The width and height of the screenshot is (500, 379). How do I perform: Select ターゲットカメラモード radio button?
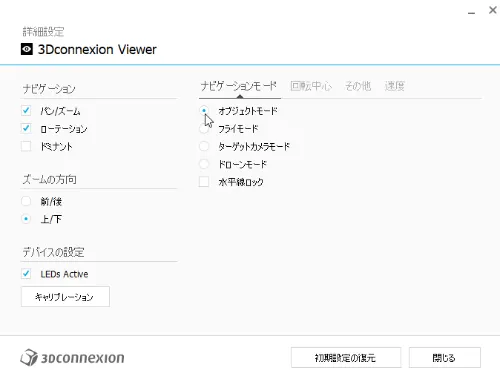[x=204, y=146]
